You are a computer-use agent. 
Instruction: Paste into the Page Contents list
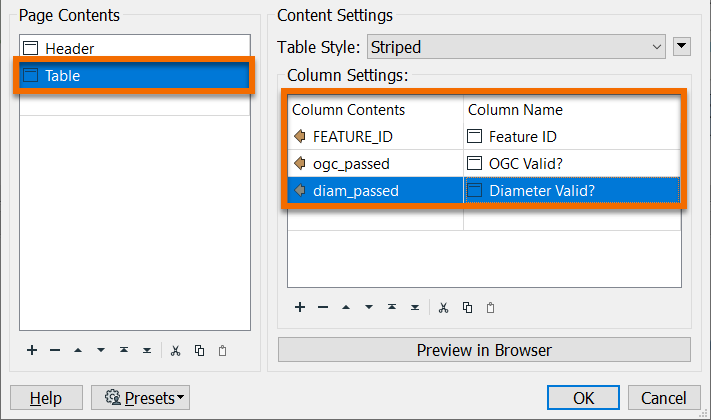222,350
